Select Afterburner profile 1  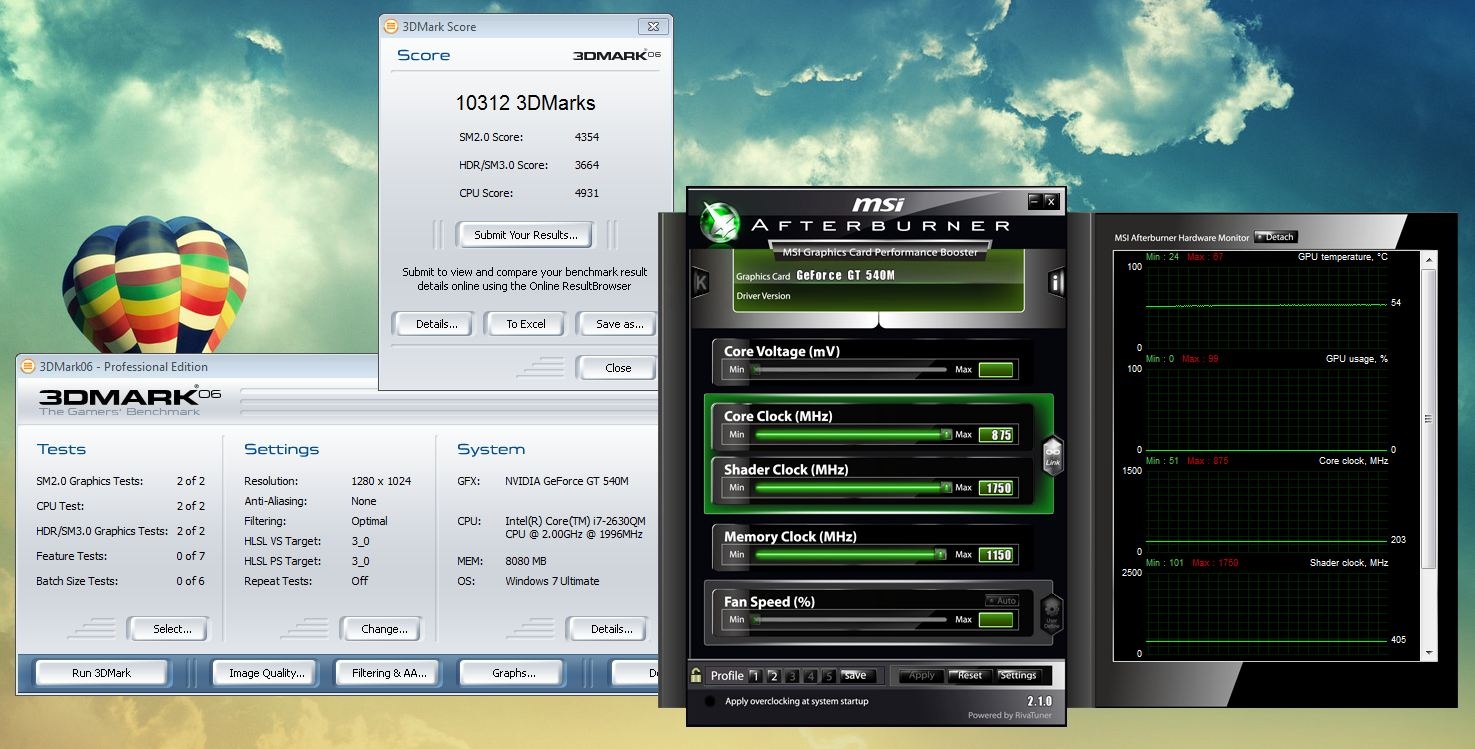pyautogui.click(x=756, y=676)
